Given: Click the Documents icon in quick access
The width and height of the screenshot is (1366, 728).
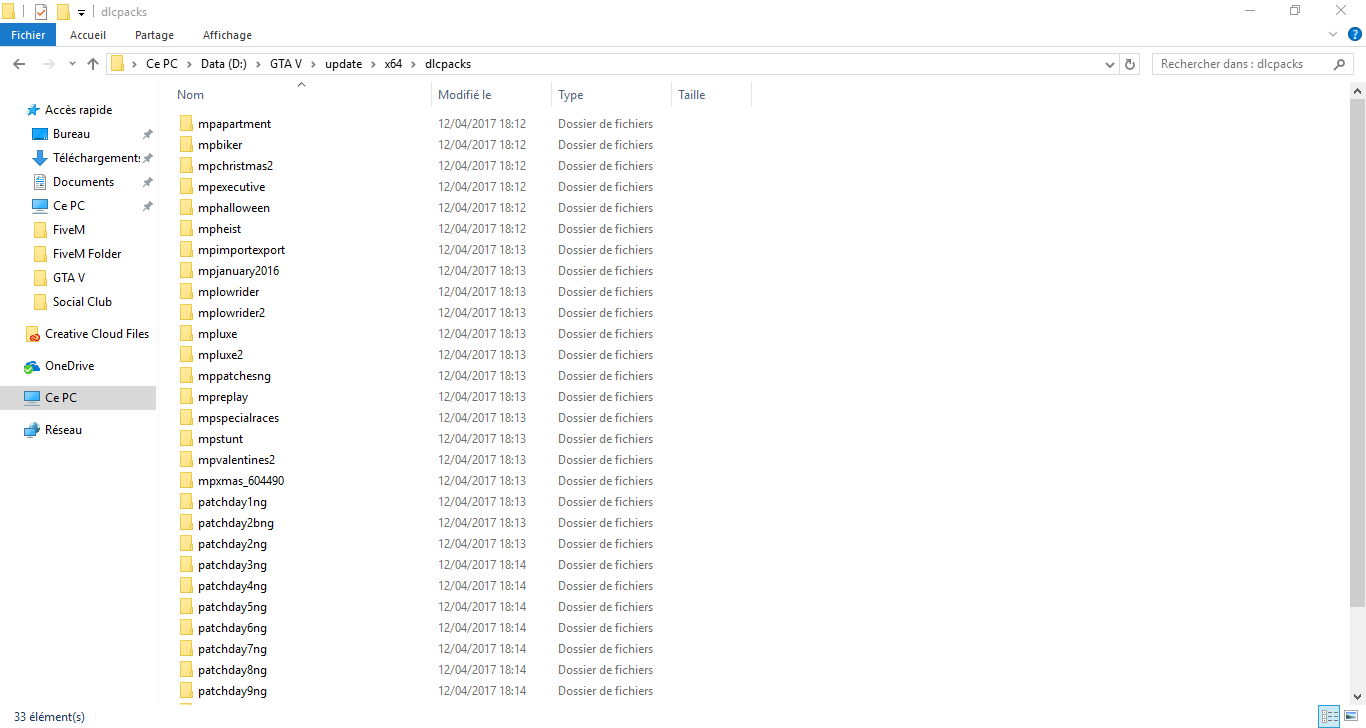Looking at the screenshot, I should tap(40, 182).
